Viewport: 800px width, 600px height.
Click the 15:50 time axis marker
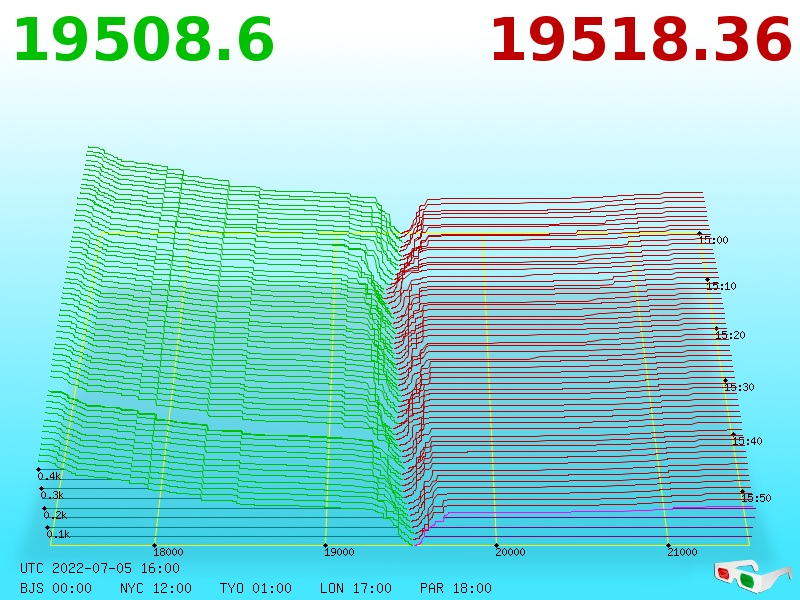757,498
